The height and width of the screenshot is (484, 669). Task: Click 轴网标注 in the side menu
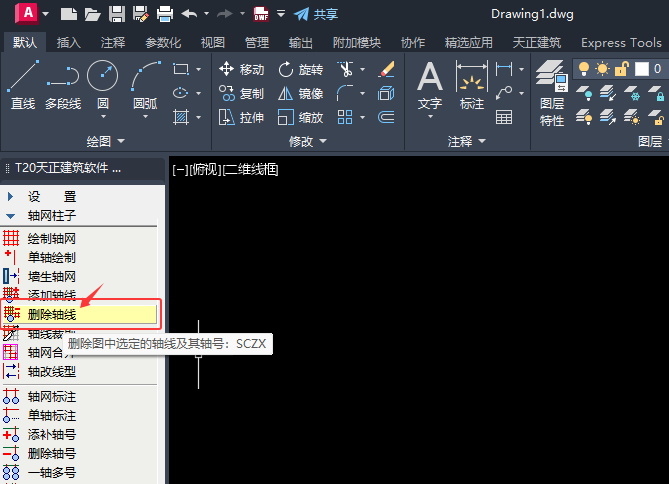click(x=52, y=397)
